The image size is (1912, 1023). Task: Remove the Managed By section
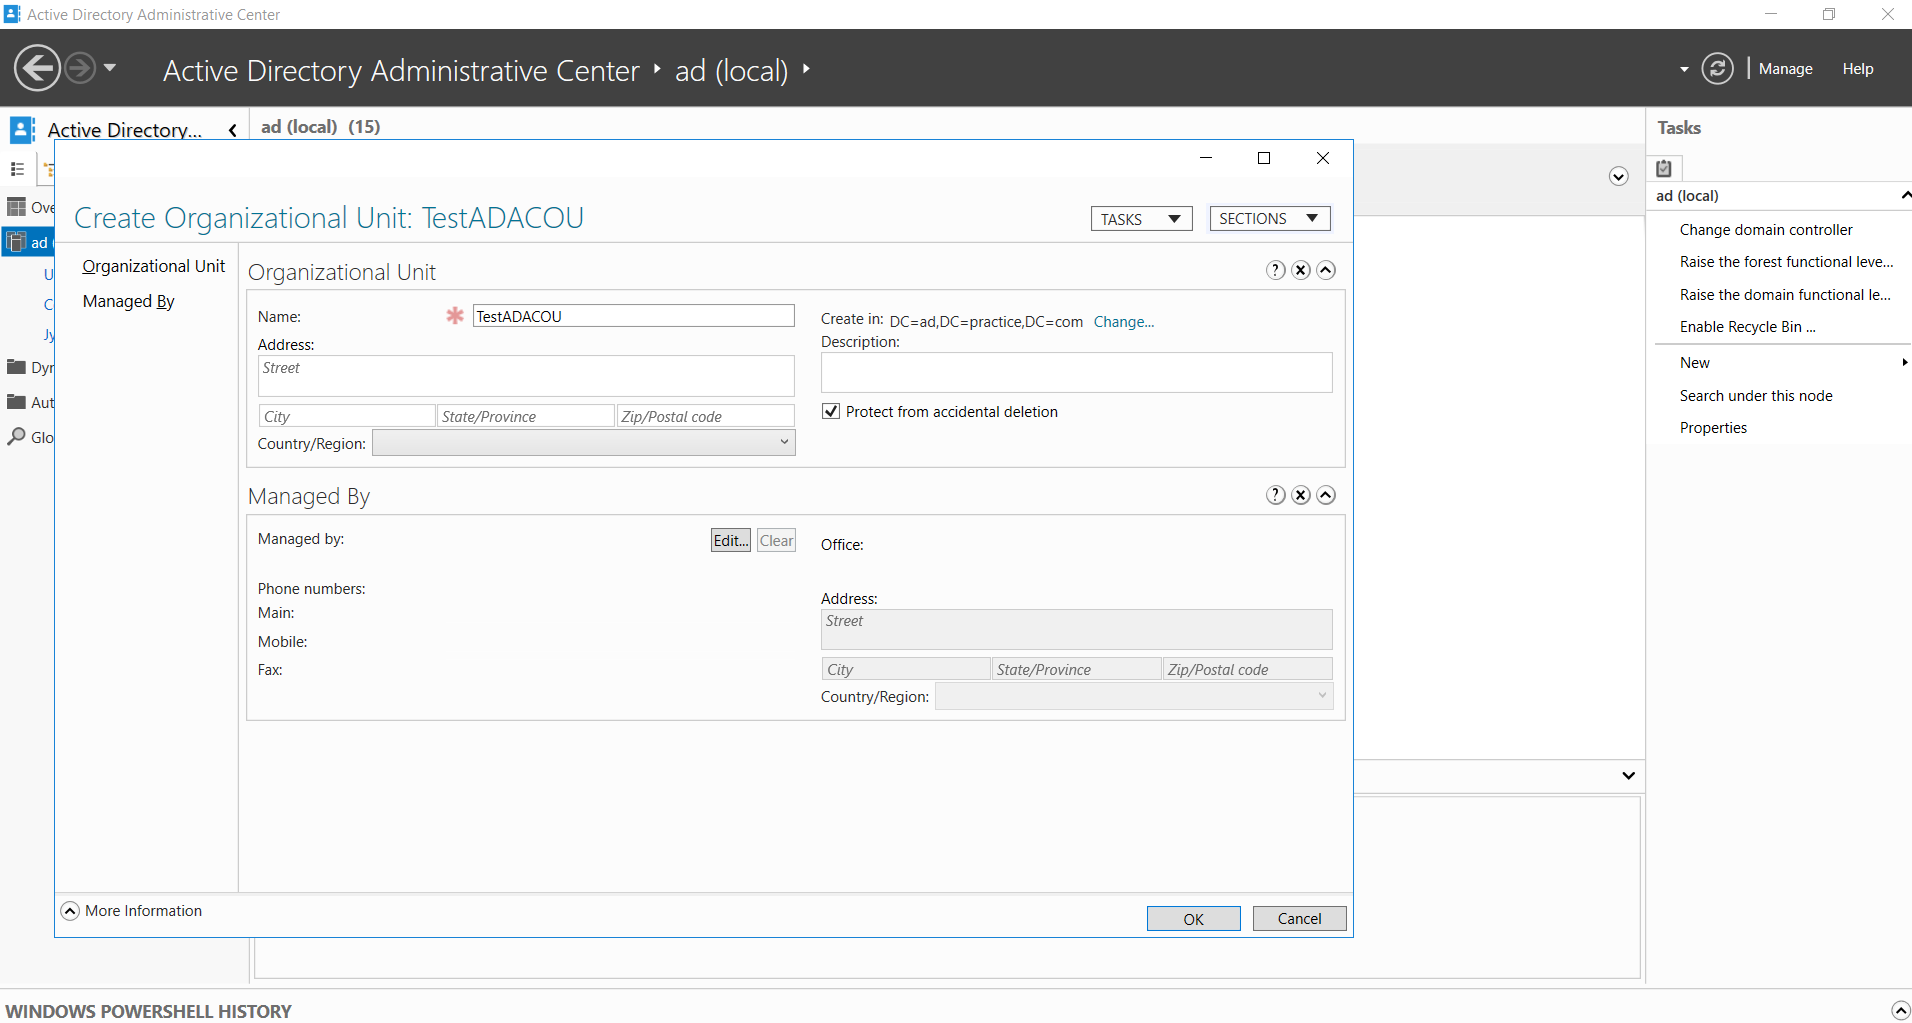(1301, 495)
